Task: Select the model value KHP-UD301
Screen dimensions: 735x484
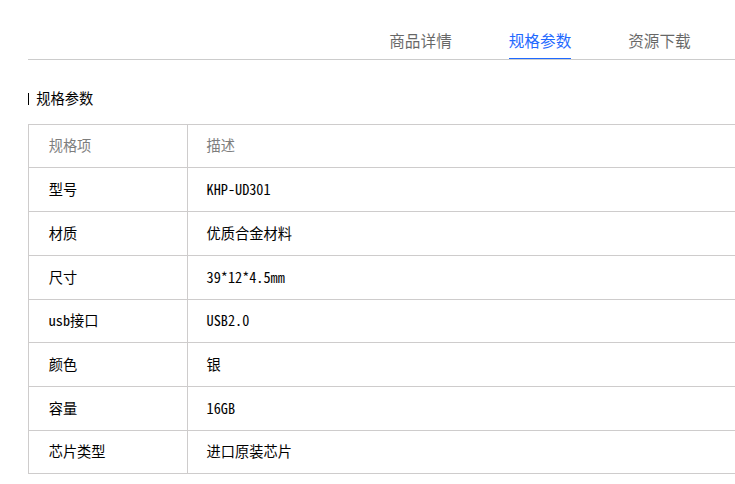Action: pyautogui.click(x=239, y=190)
